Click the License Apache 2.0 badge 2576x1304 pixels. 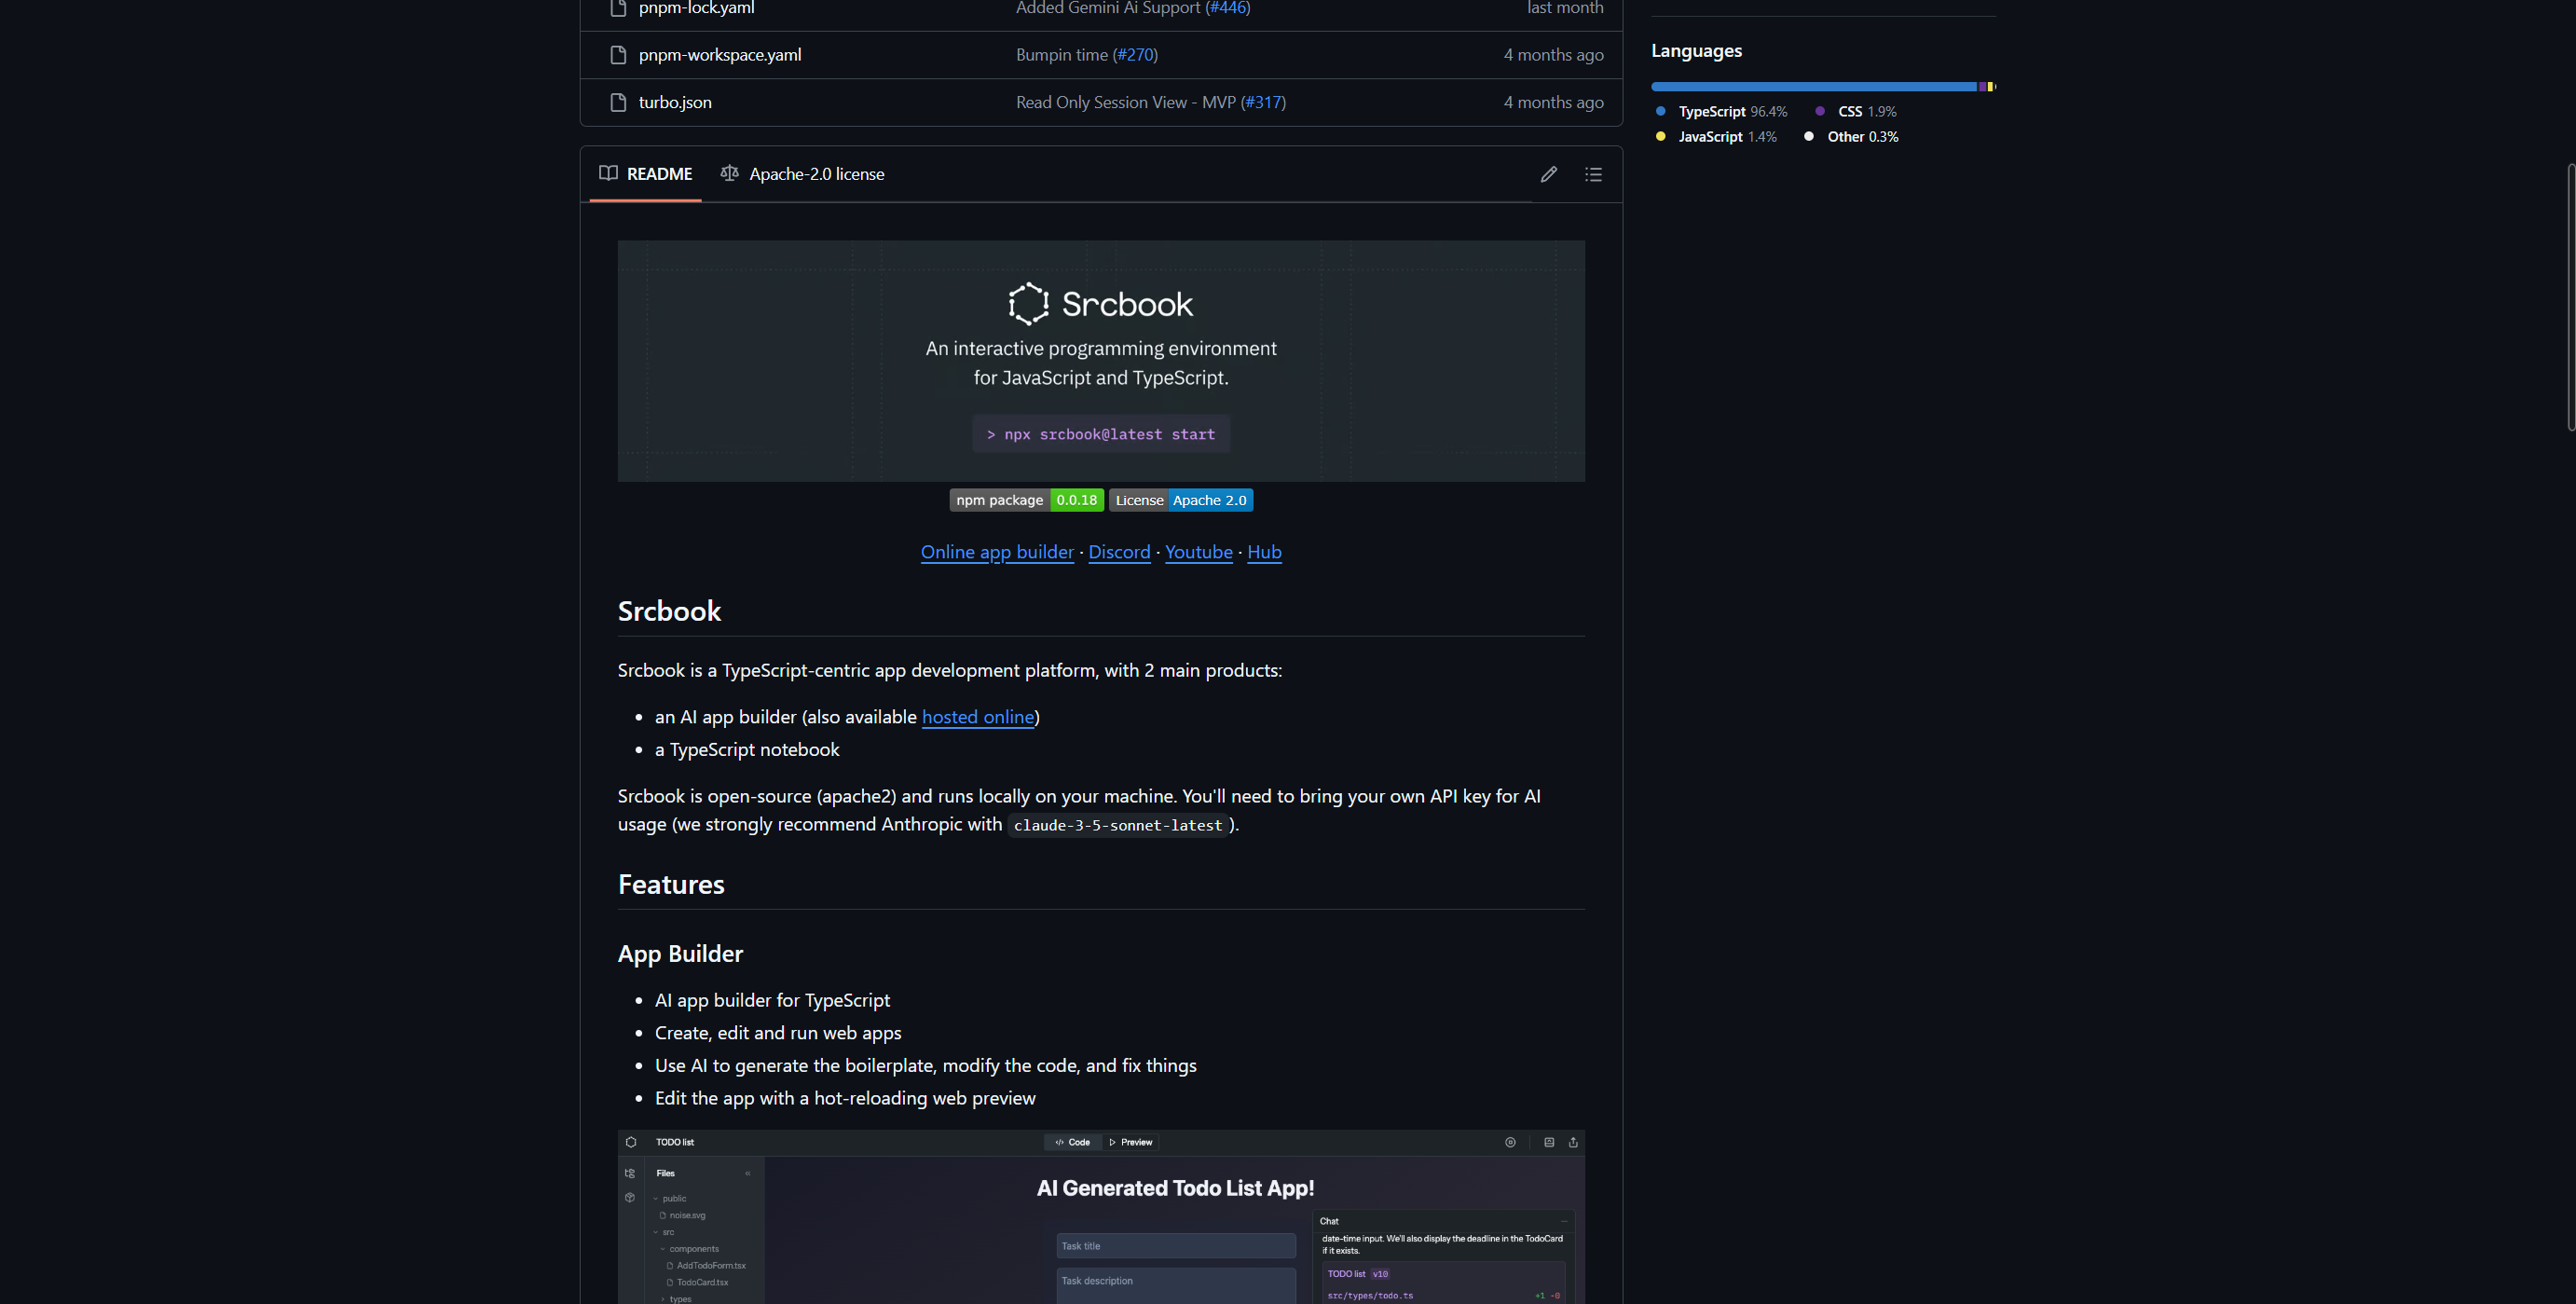(1180, 500)
